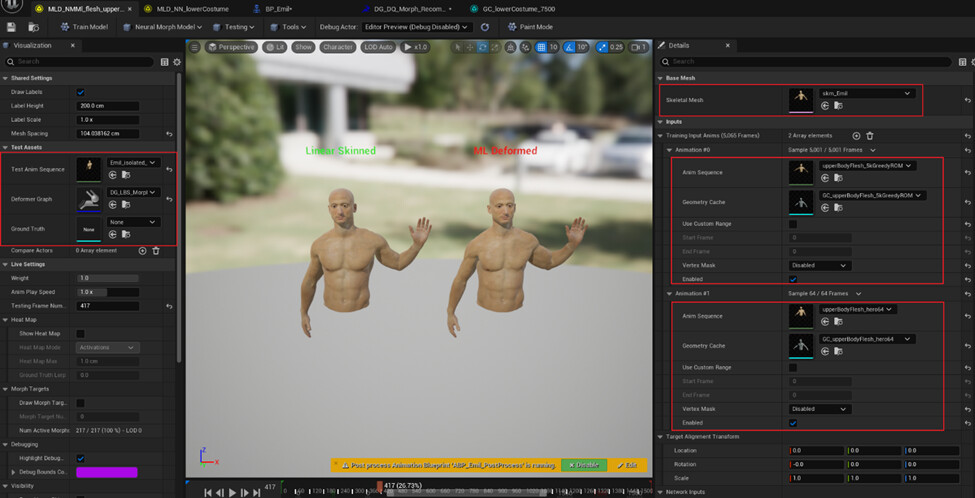
Task: Browse to GC_upperBodyFlesh_hero64 geometry cache asset
Action: (838, 351)
